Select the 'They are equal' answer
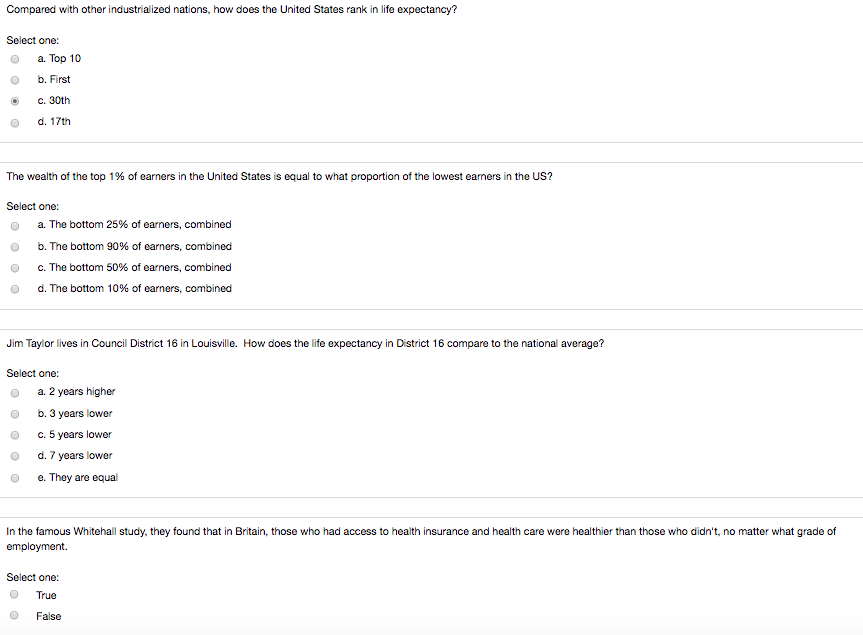This screenshot has width=863, height=635. tap(15, 478)
